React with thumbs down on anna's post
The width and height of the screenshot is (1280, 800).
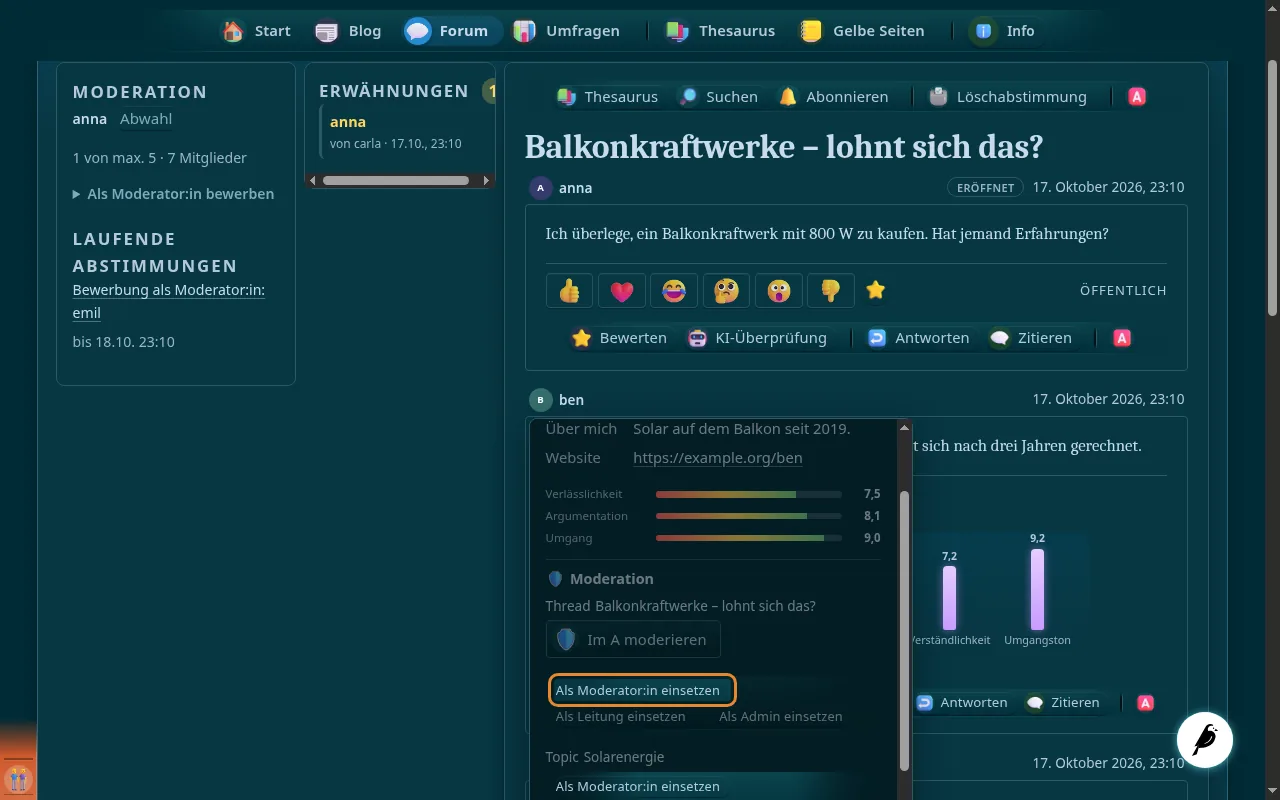[830, 291]
